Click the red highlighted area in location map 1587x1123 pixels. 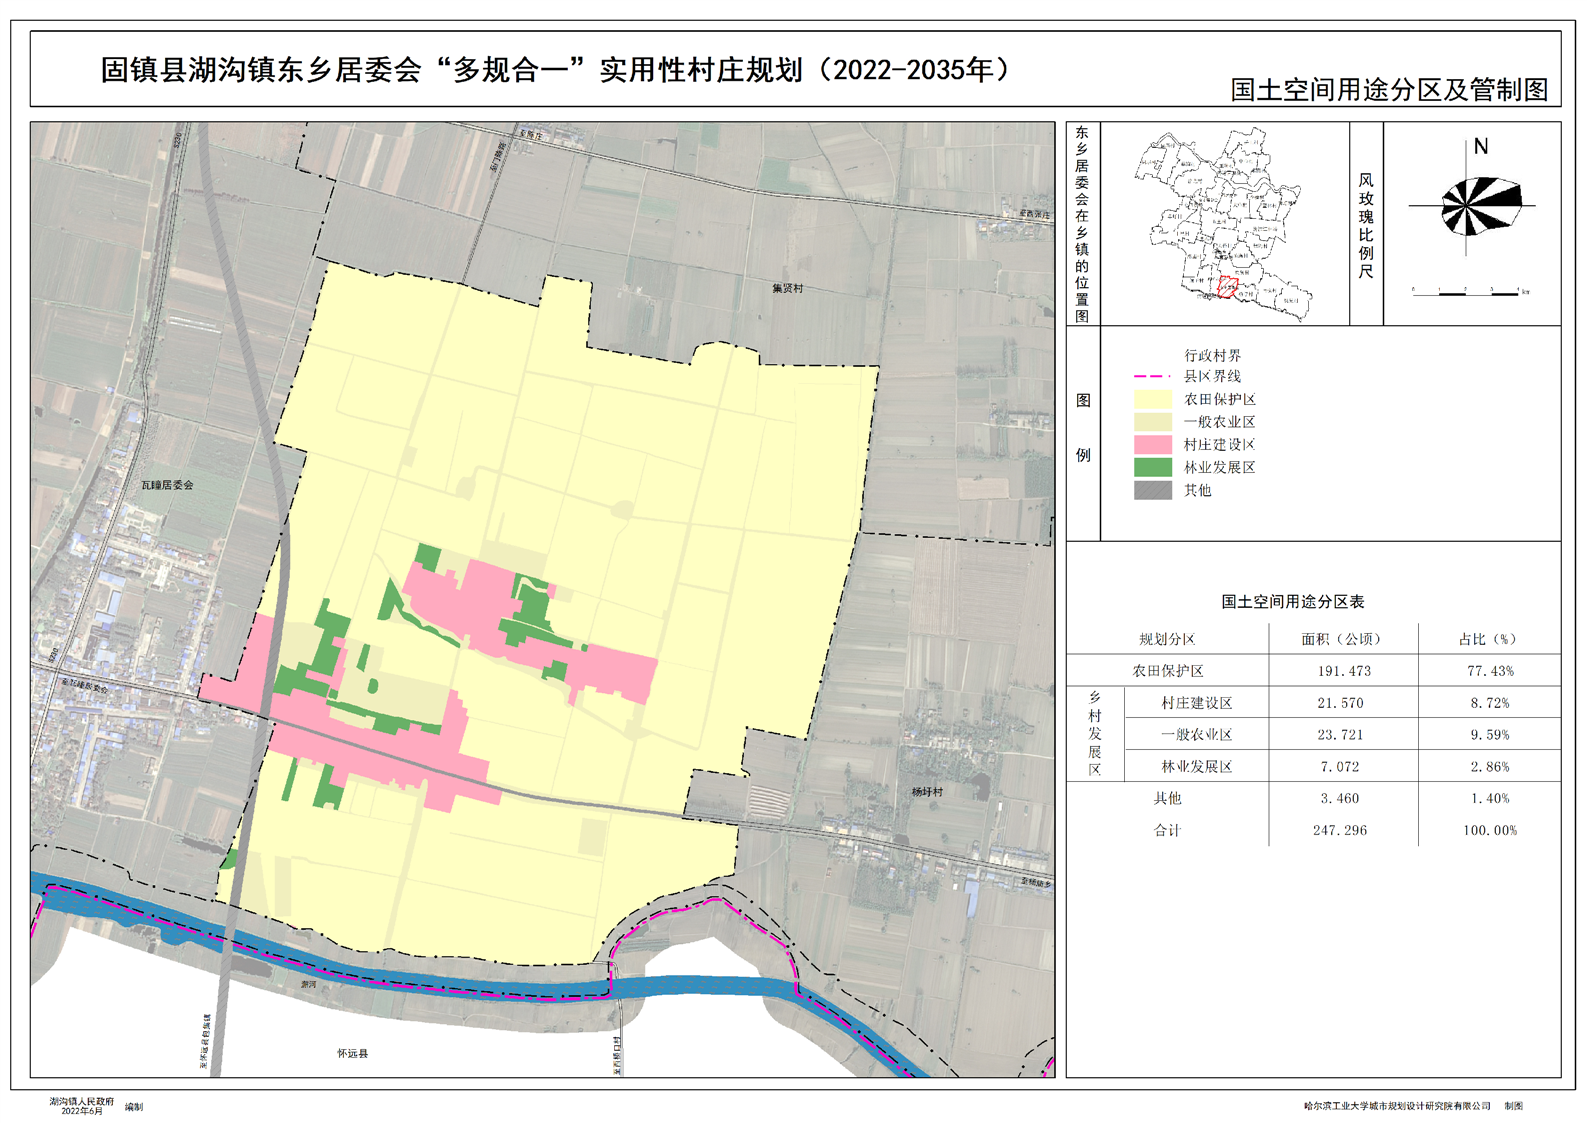pos(1228,288)
